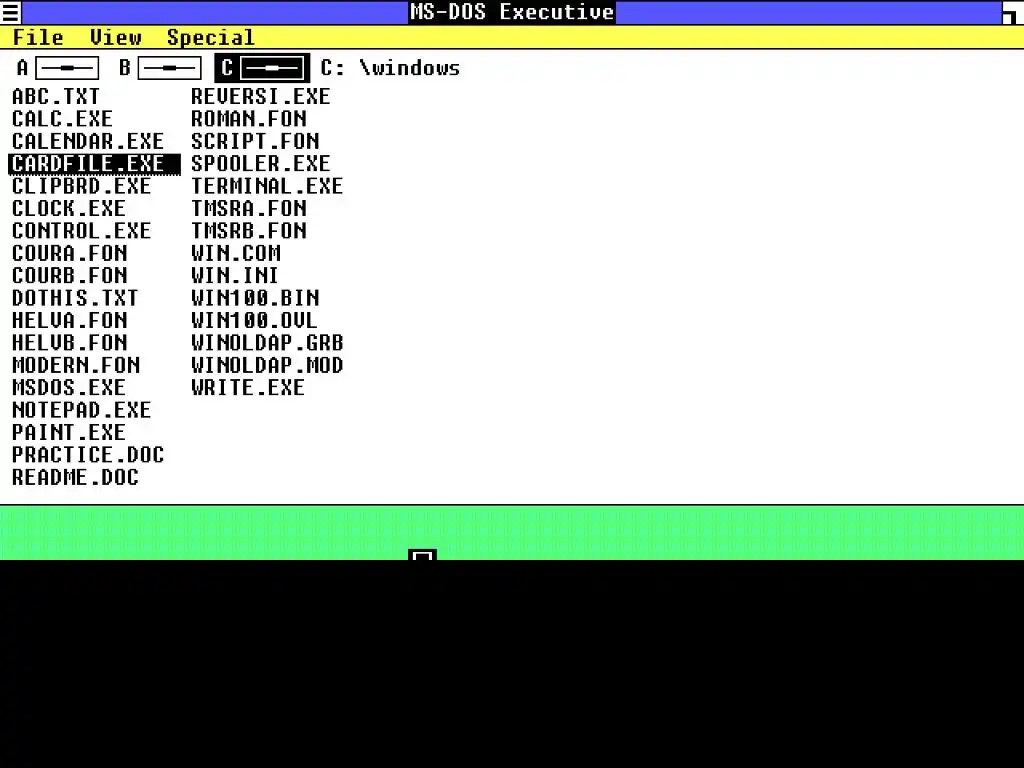Click the minimized disk icon in green area
Image resolution: width=1024 pixels, height=768 pixels.
click(423, 555)
